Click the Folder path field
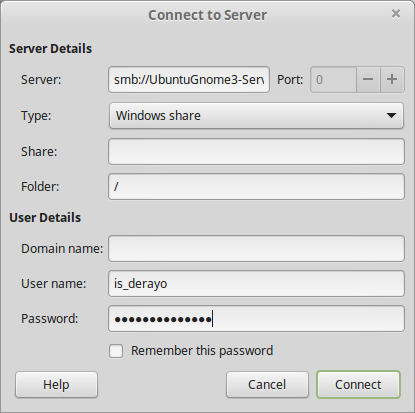Image resolution: width=415 pixels, height=413 pixels. [256, 187]
